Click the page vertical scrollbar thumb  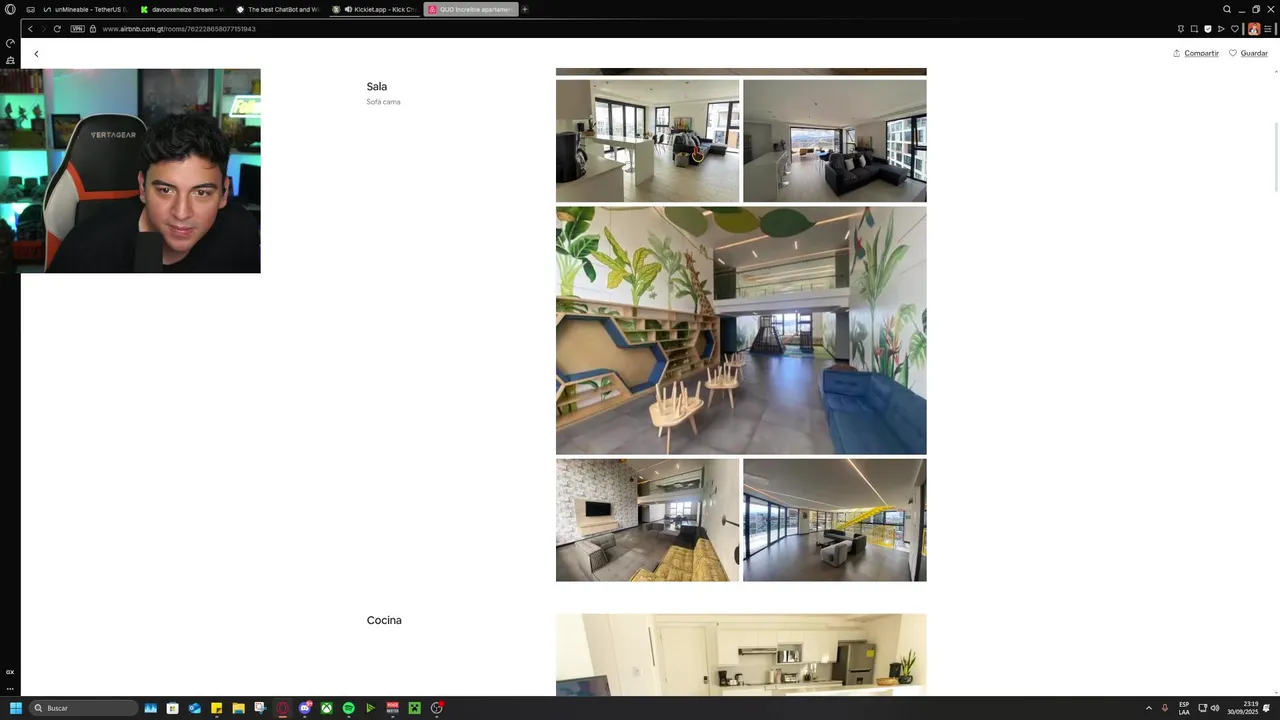click(1276, 155)
